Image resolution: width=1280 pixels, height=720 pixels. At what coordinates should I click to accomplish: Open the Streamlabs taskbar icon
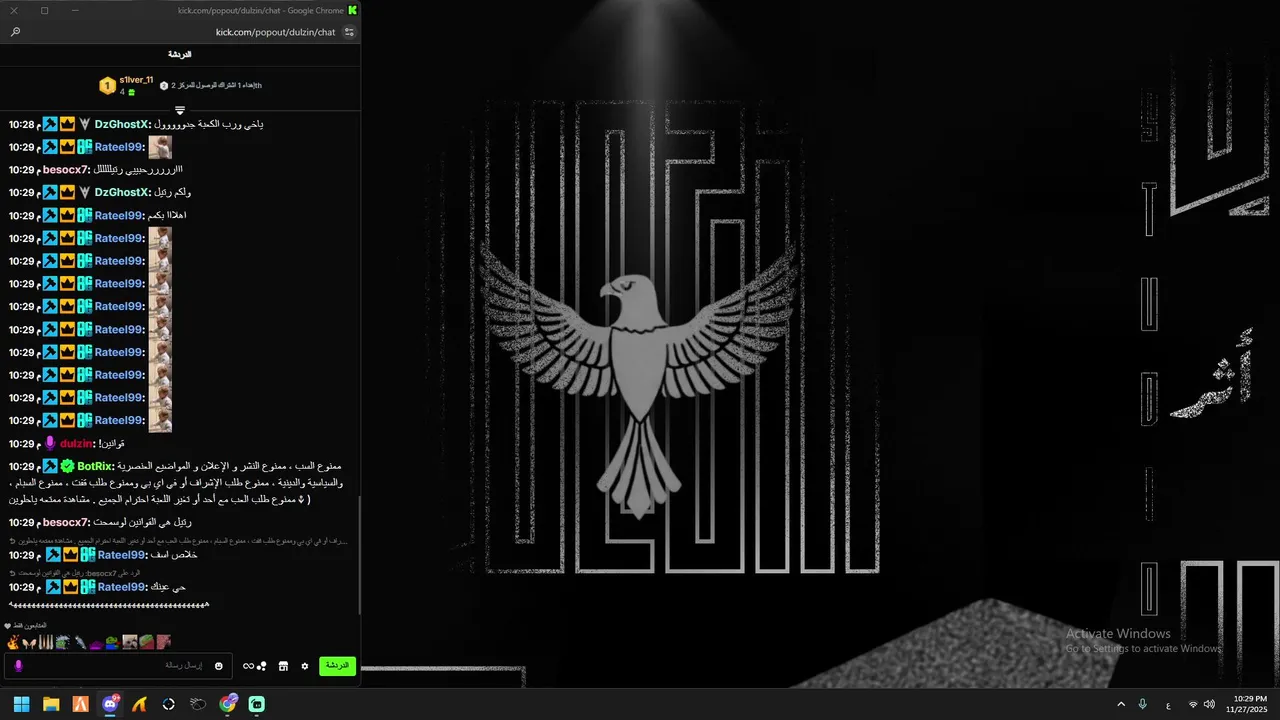(x=257, y=704)
